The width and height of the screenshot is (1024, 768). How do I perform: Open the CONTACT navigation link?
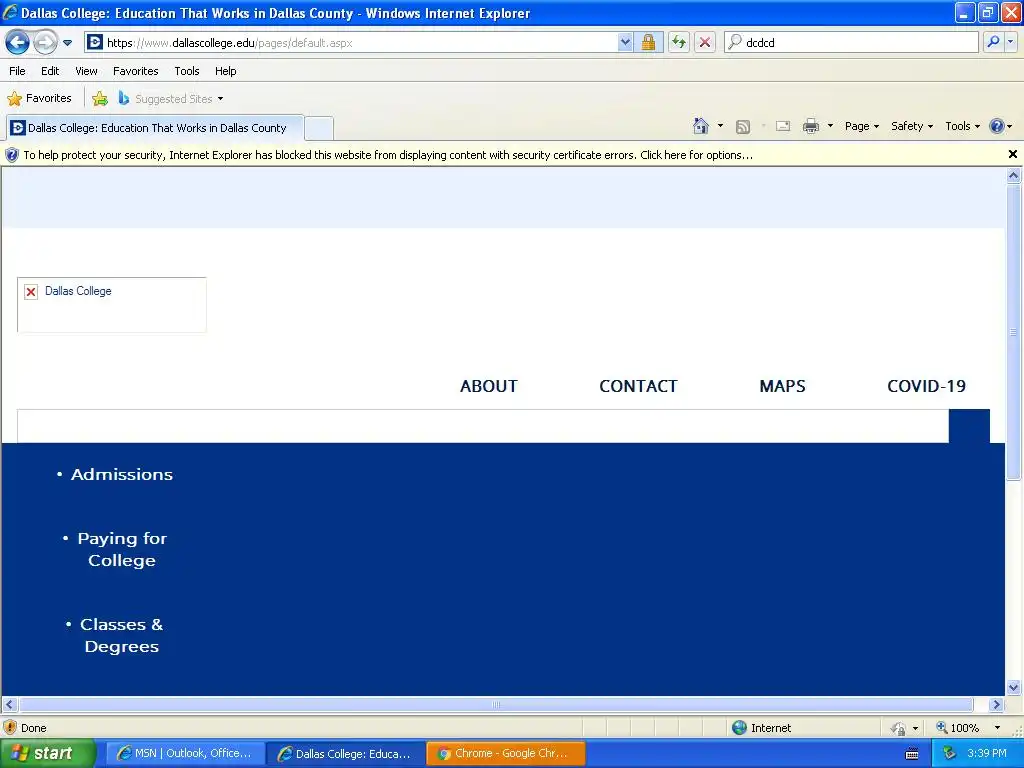[638, 386]
